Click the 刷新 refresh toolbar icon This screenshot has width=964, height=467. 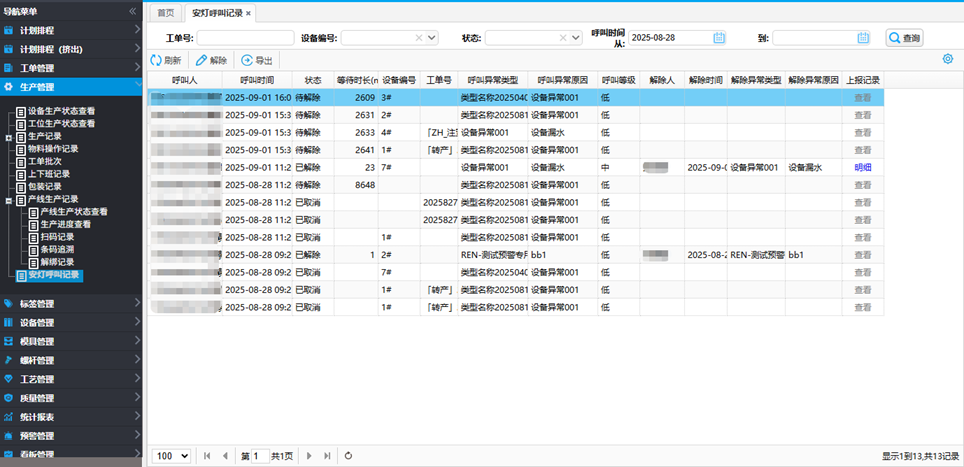156,60
